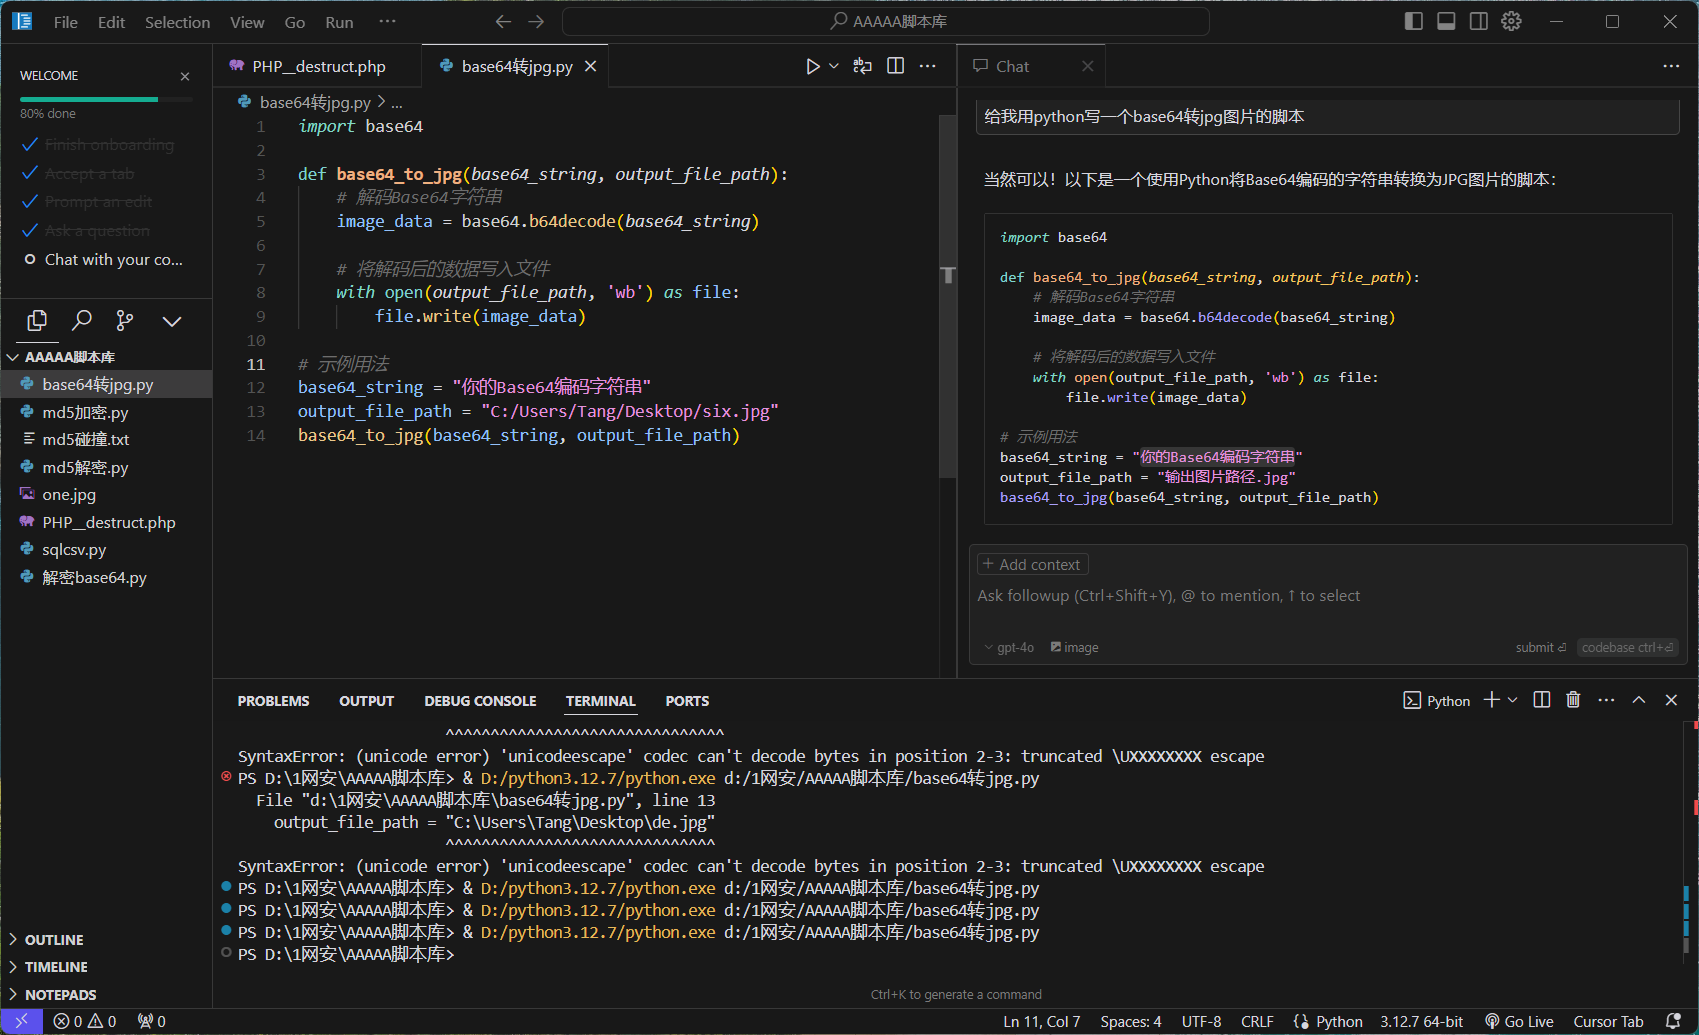Screen dimensions: 1699x1035
Task: Click the notifications bell in status bar
Action: [x=1673, y=1021]
